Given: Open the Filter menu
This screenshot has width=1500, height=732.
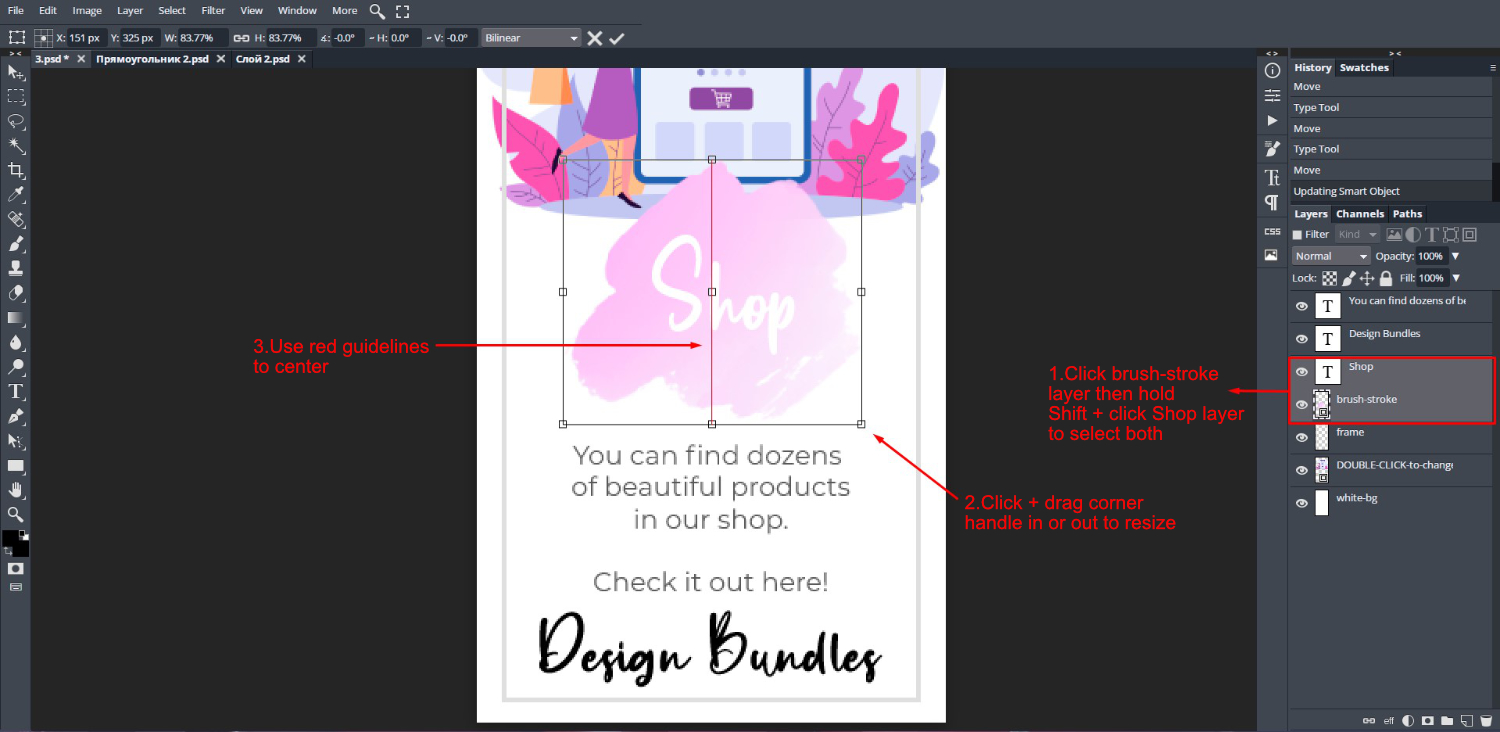Looking at the screenshot, I should pos(213,11).
